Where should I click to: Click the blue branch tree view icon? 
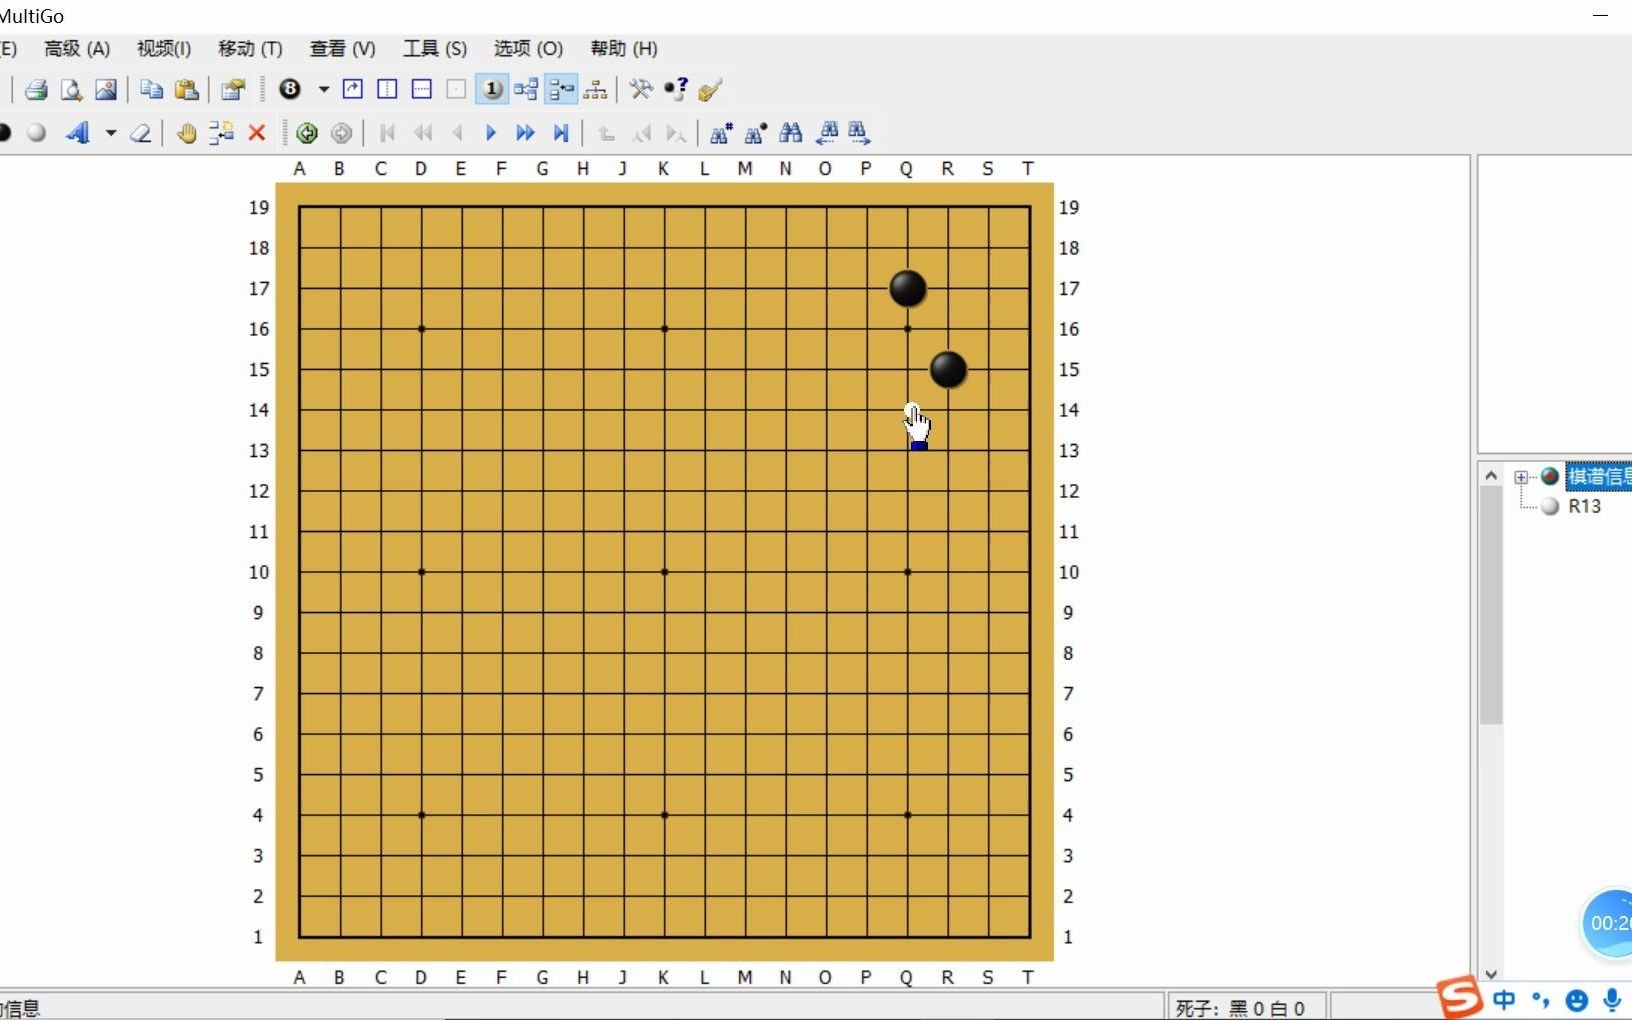point(526,90)
